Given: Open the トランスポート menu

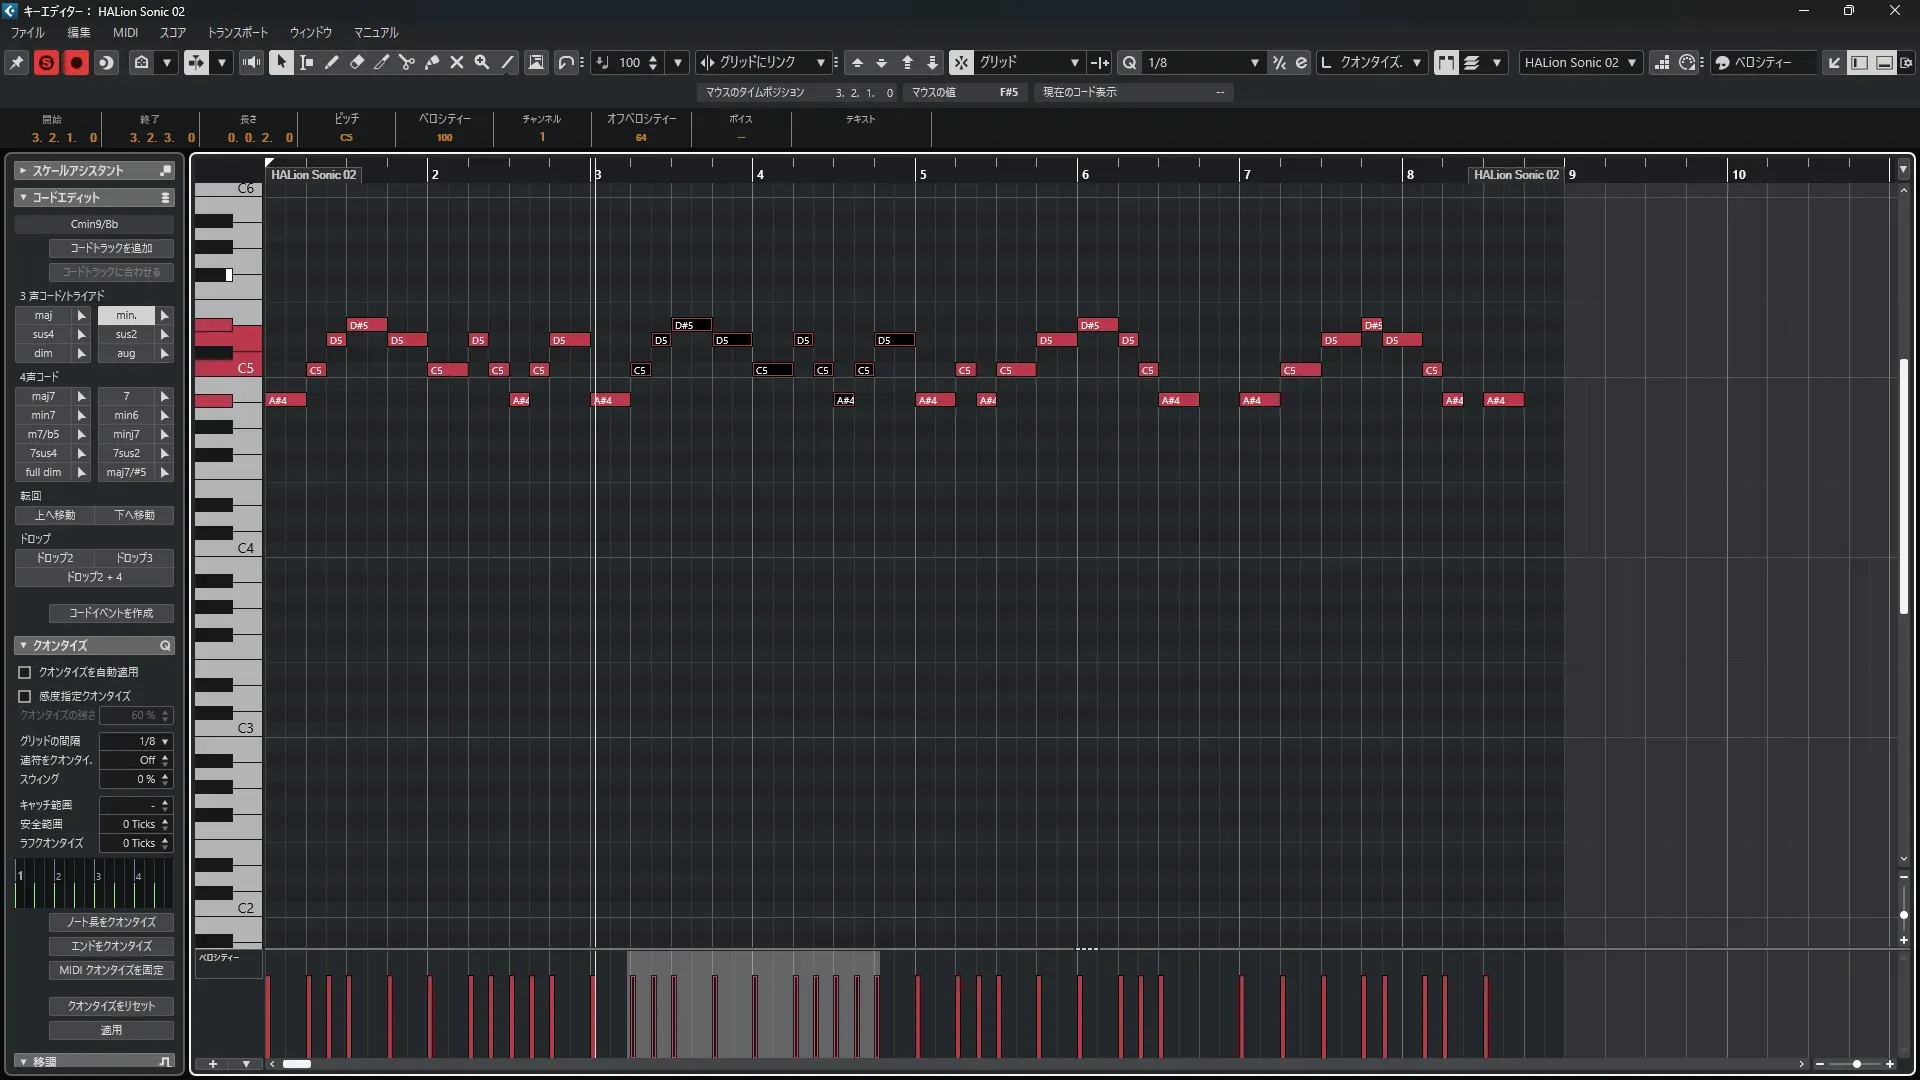Looking at the screenshot, I should pos(237,32).
